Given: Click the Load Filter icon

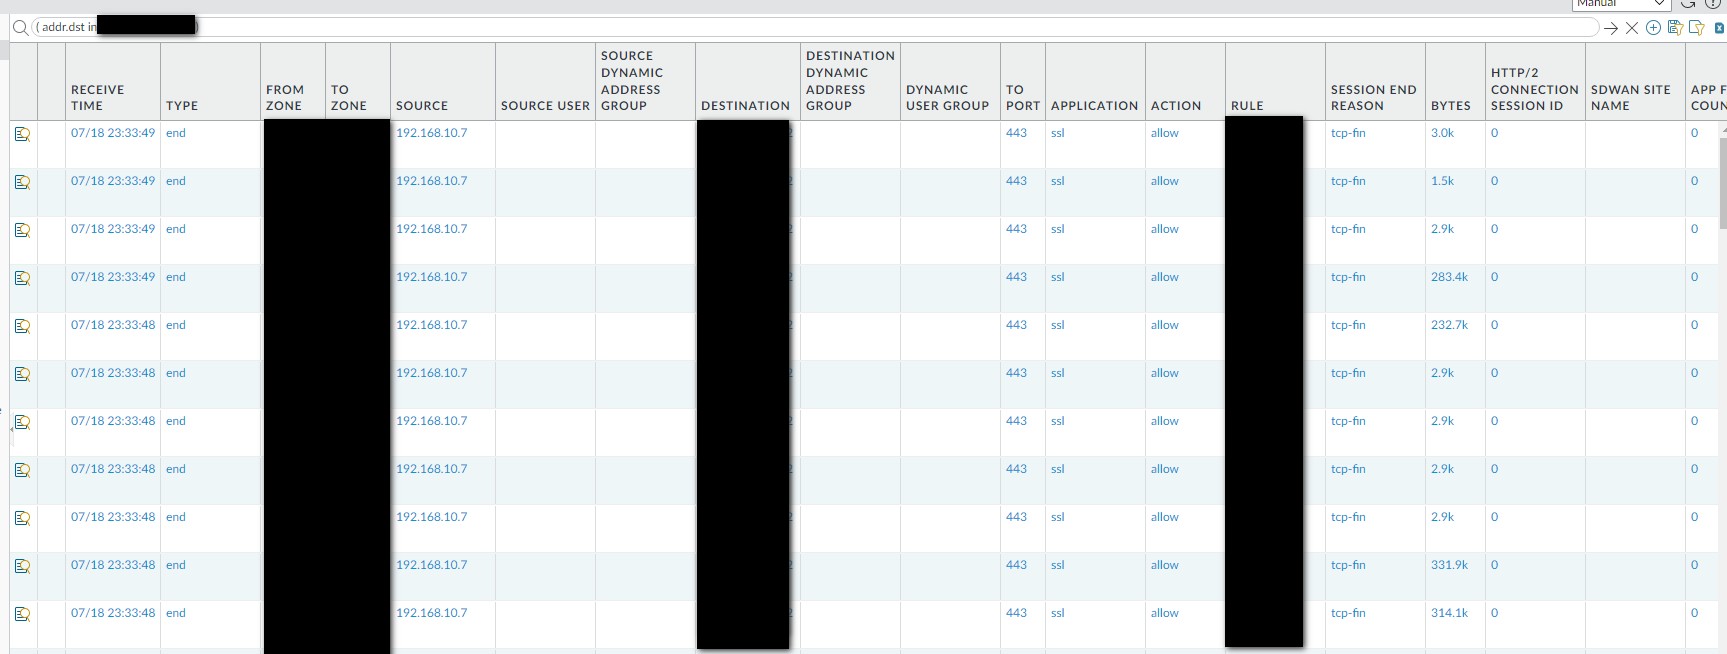Looking at the screenshot, I should (1696, 28).
